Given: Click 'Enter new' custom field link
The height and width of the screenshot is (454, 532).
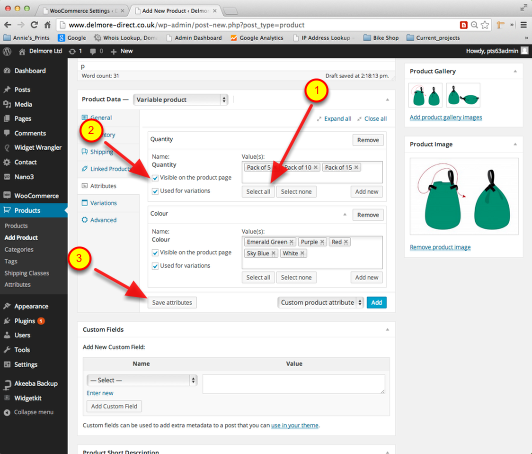Looking at the screenshot, I should (x=100, y=393).
